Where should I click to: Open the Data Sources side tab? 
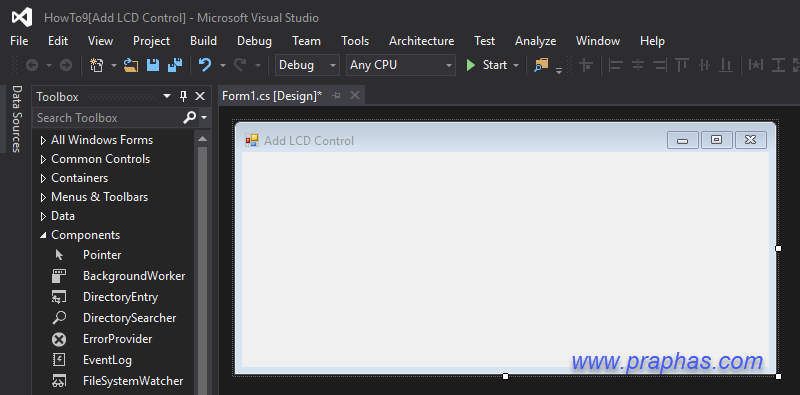(x=17, y=118)
